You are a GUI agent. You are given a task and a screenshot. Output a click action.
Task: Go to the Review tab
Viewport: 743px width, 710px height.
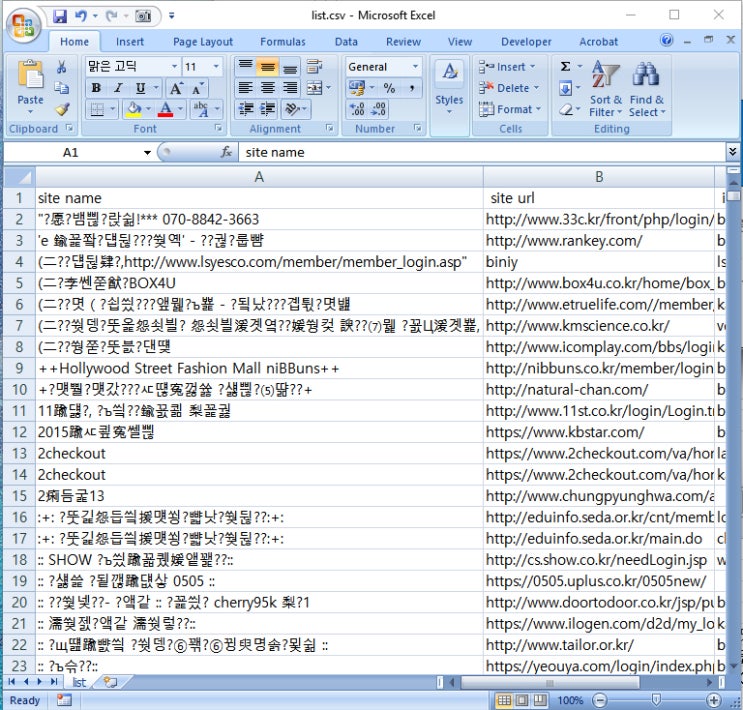pos(403,42)
